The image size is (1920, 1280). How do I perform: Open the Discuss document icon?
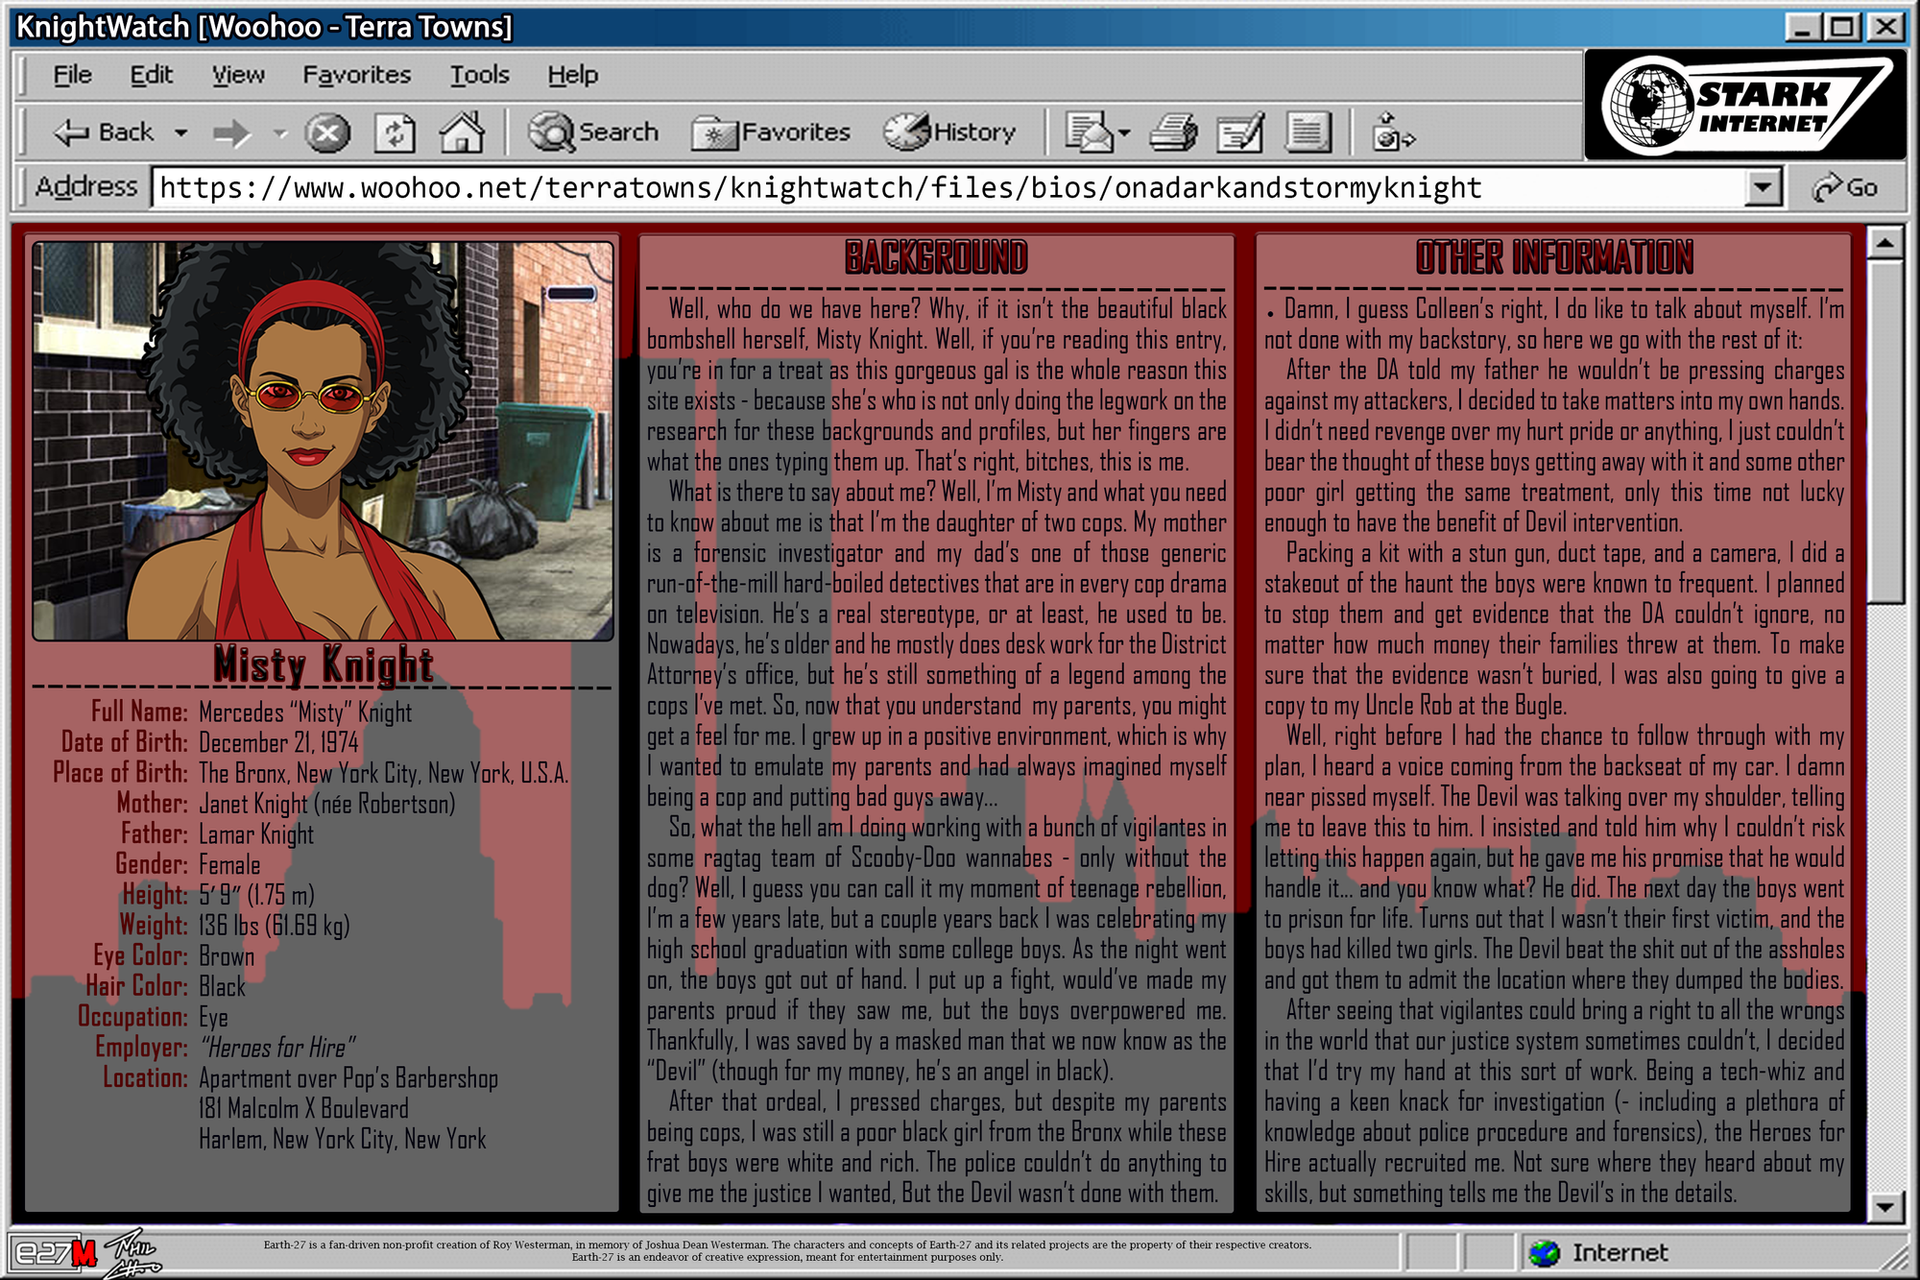(1307, 132)
